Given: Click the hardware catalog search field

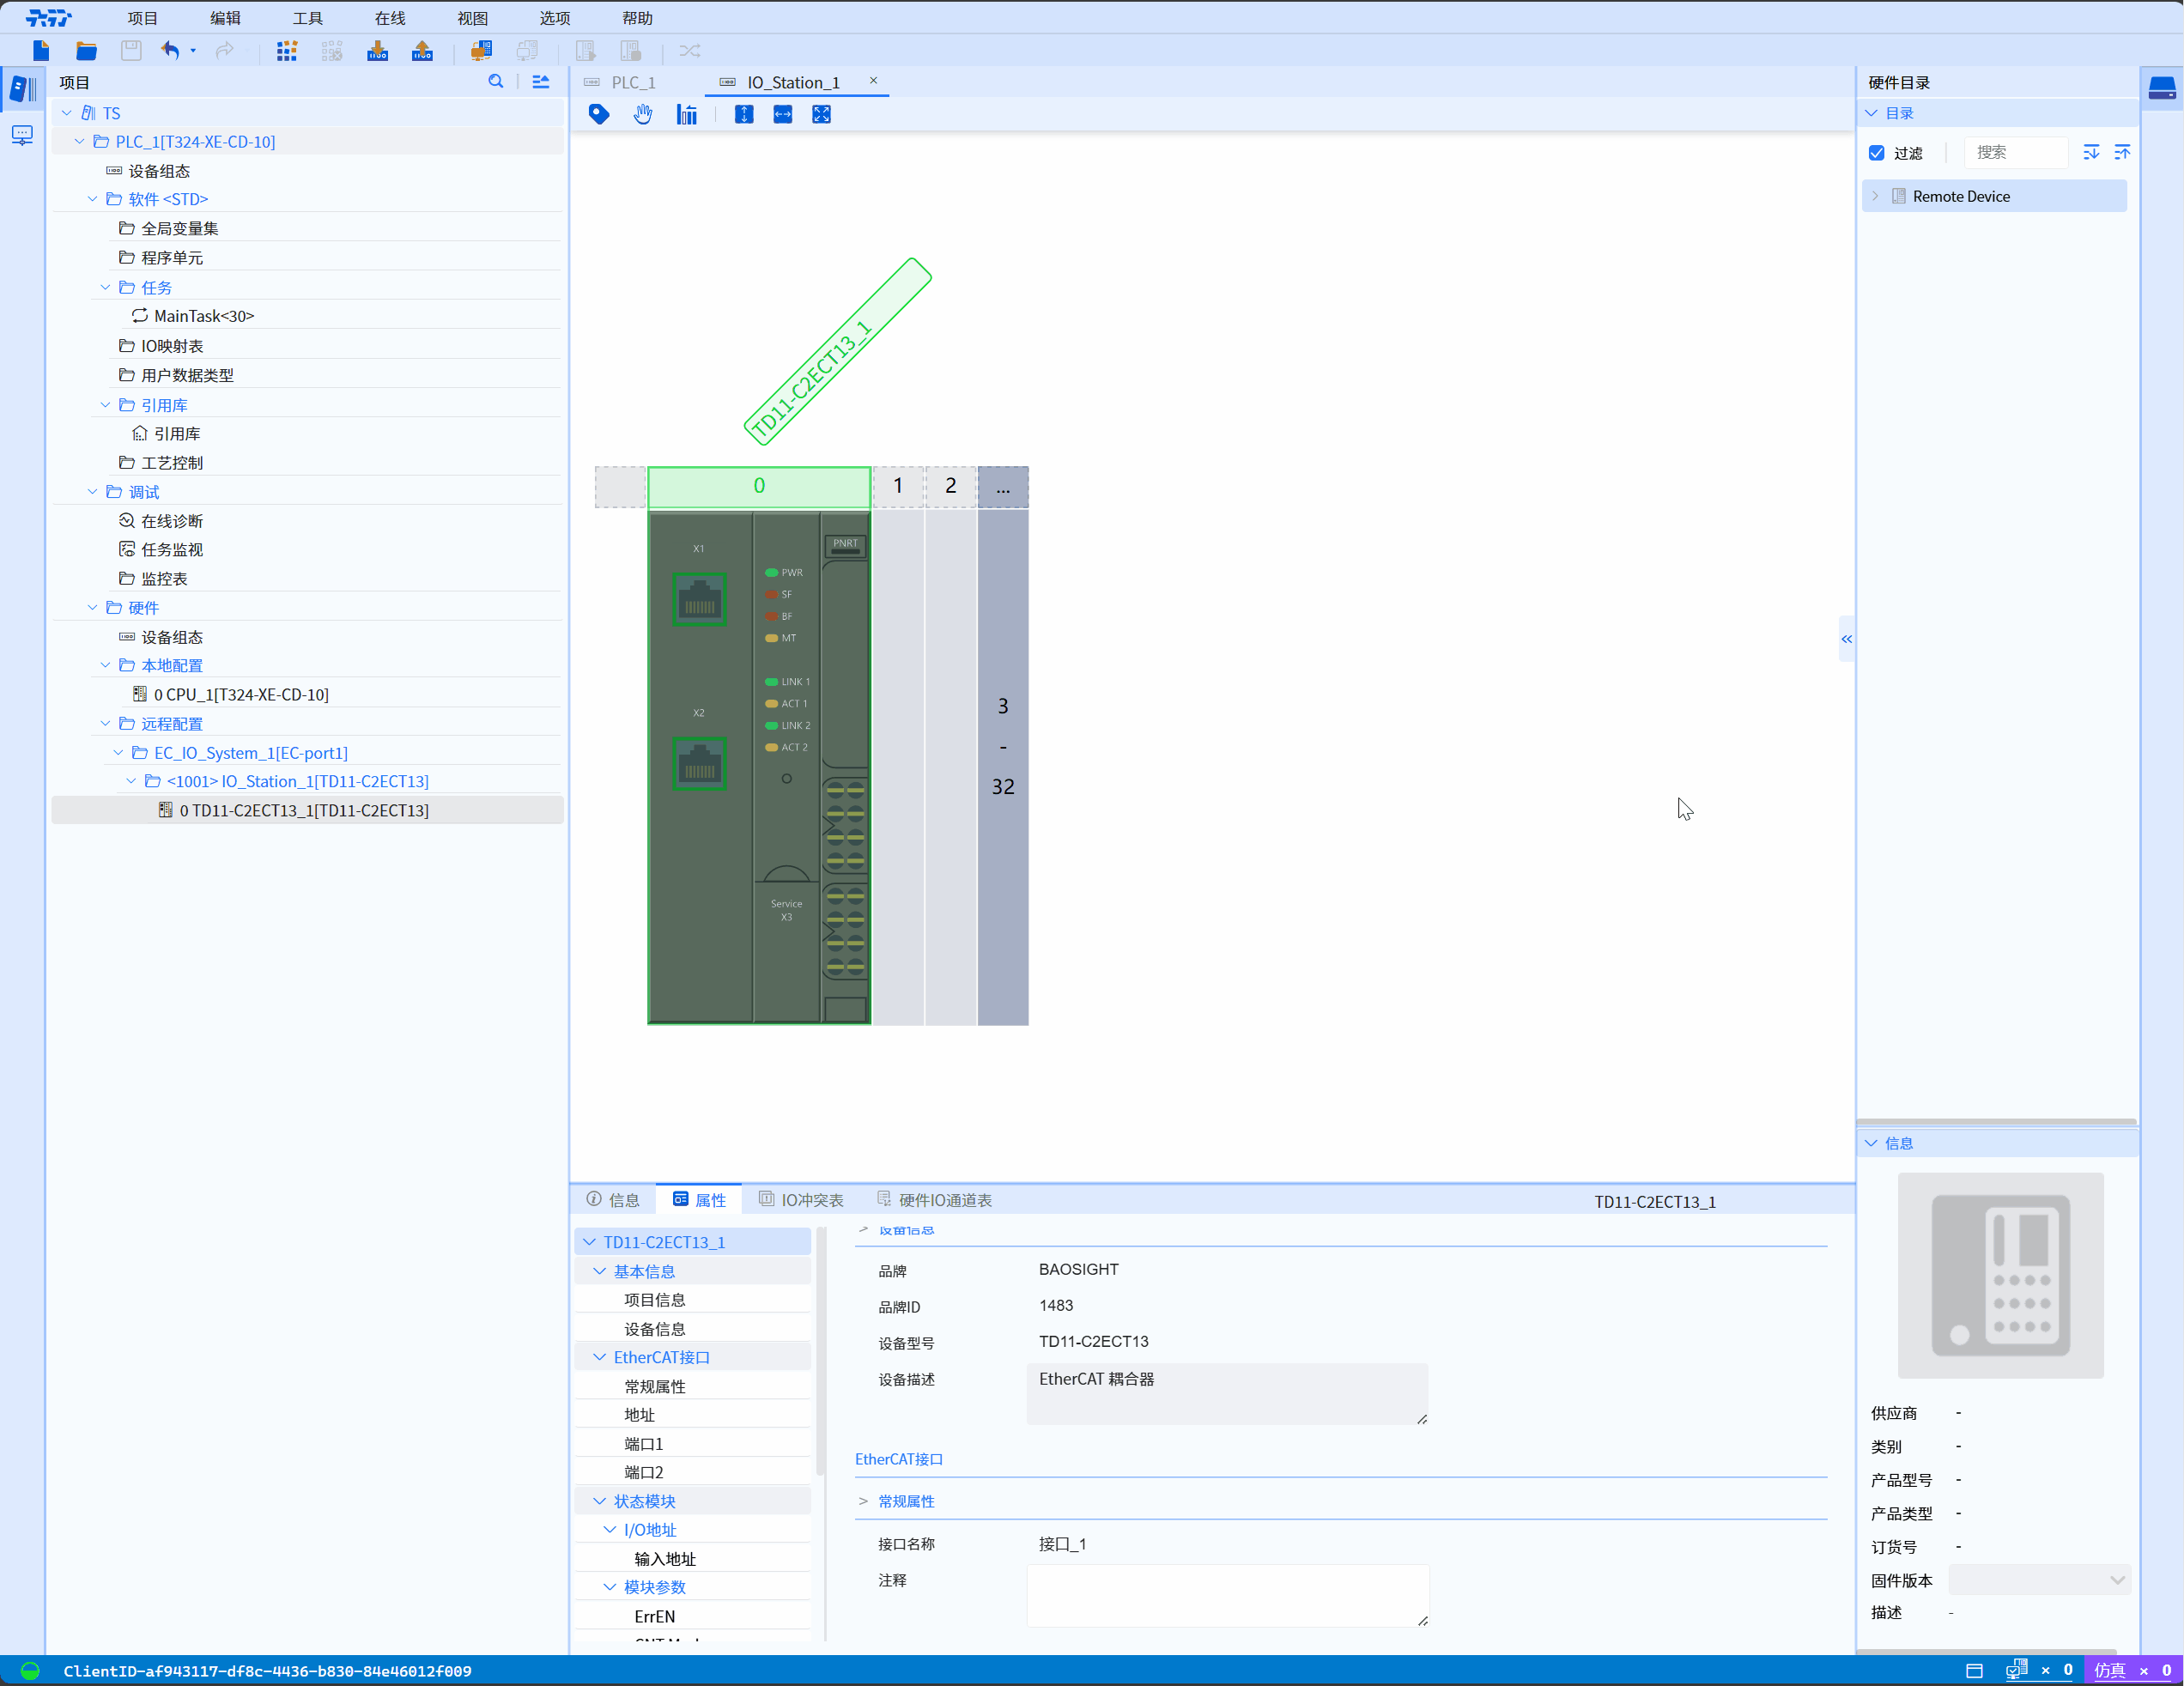Looking at the screenshot, I should pyautogui.click(x=2015, y=153).
